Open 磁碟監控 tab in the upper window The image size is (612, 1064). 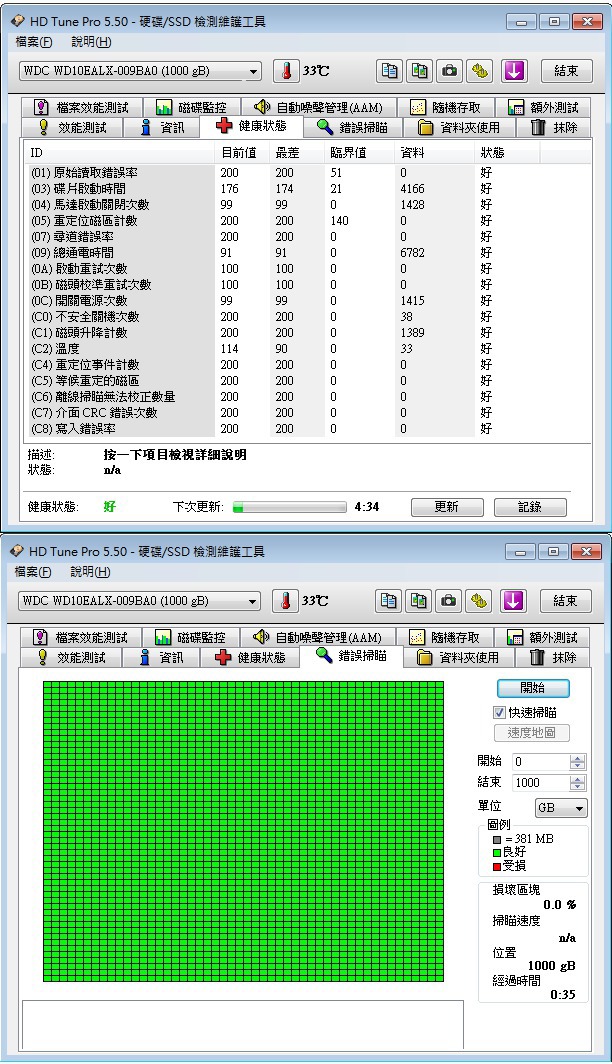click(193, 107)
